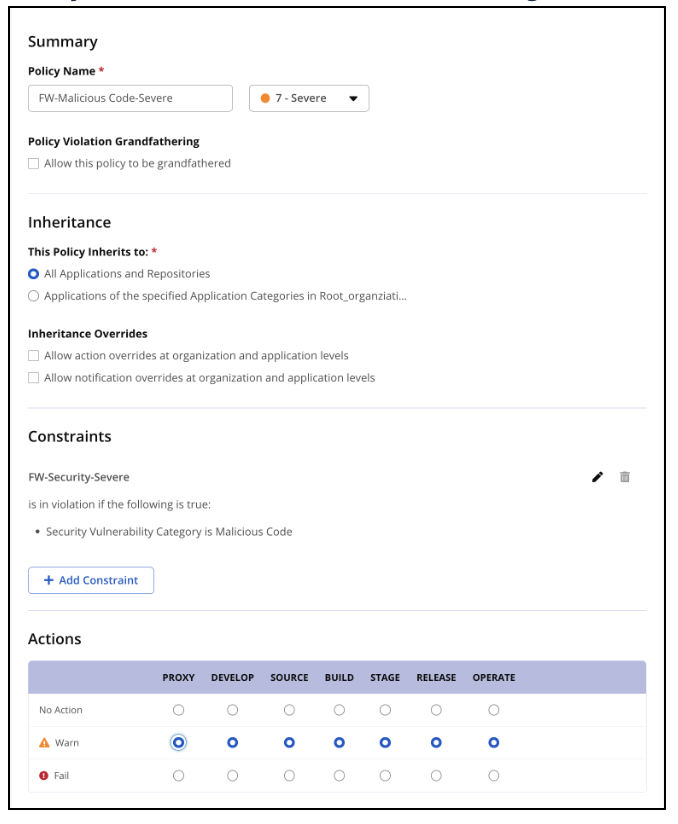Select Applications of specified Application Categories radio
This screenshot has height=824, width=678.
(34, 296)
